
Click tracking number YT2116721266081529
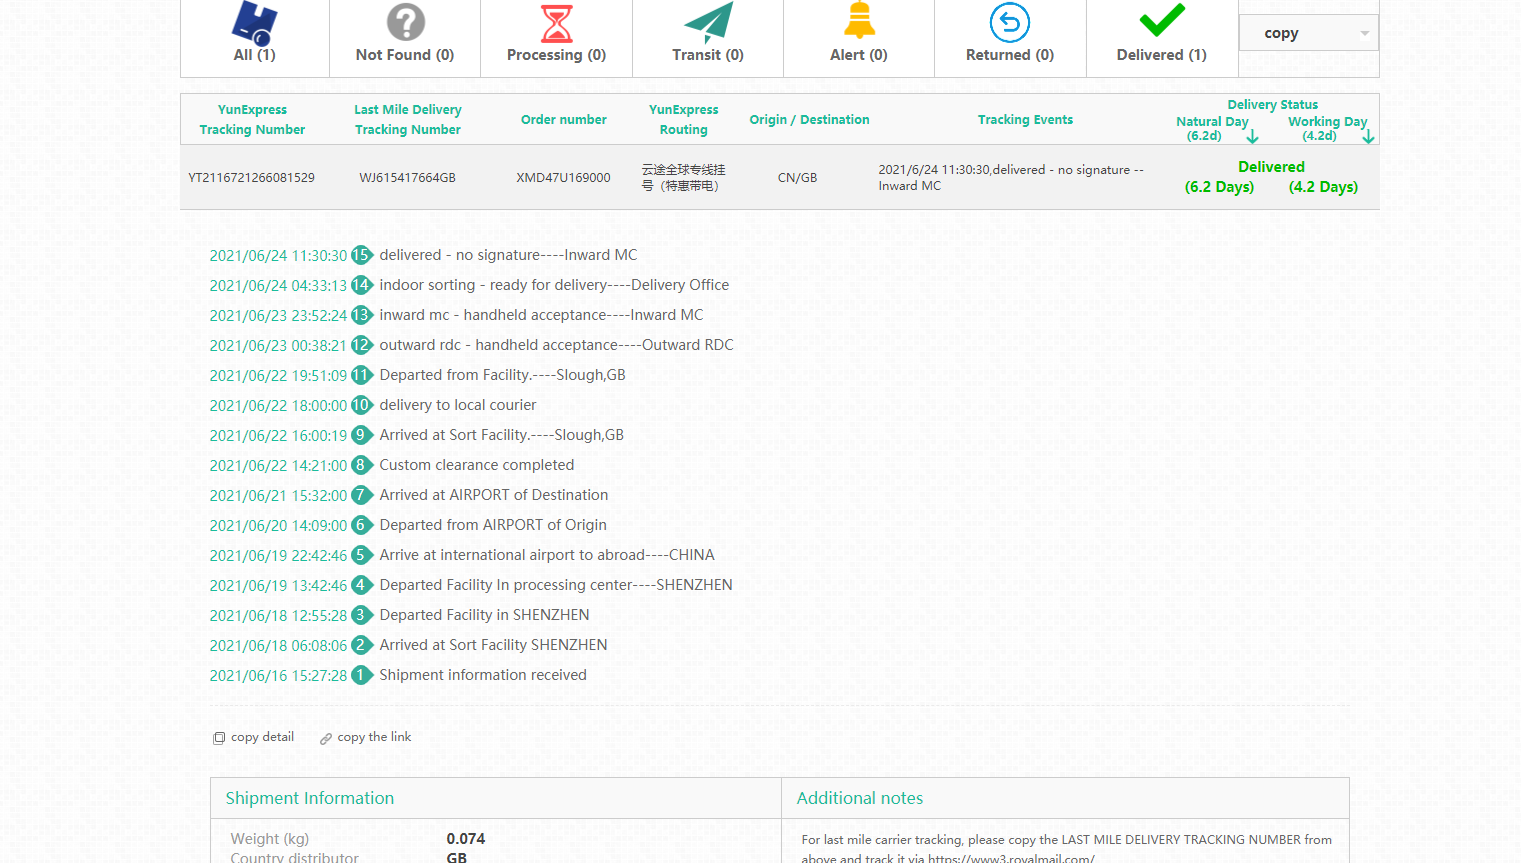pos(251,178)
